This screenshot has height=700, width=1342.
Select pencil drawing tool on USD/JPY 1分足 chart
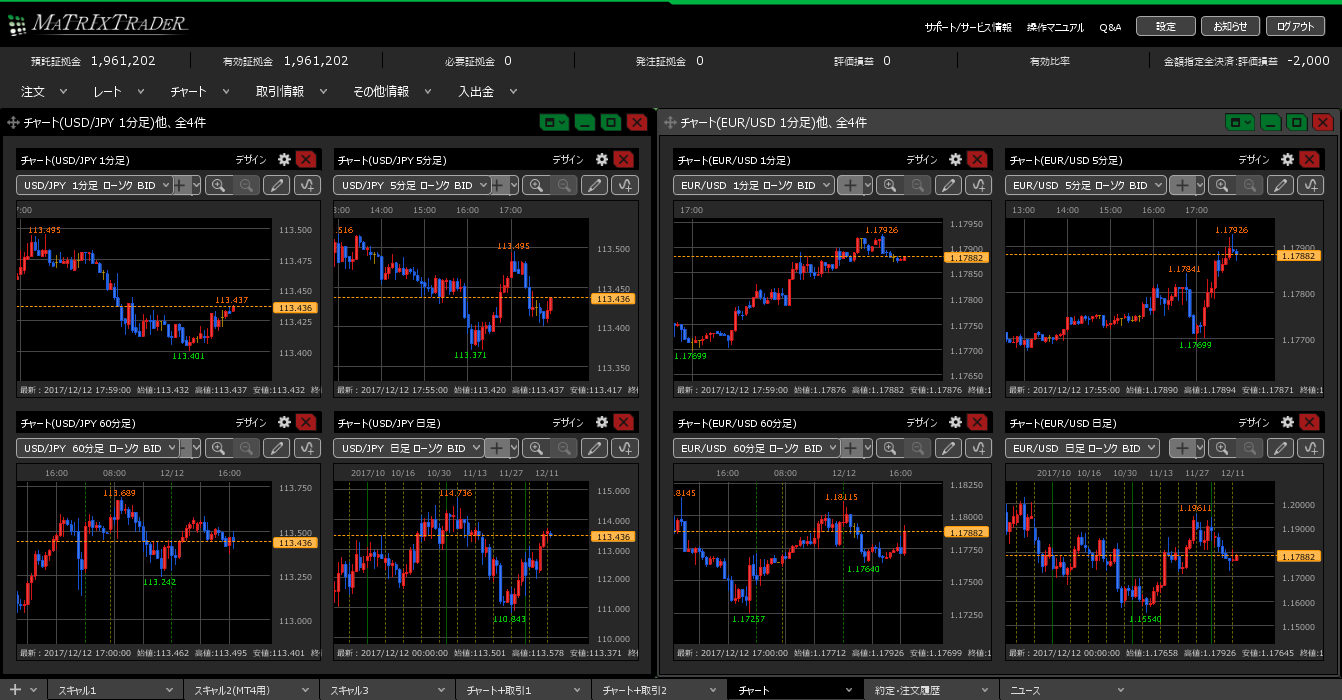pyautogui.click(x=277, y=185)
